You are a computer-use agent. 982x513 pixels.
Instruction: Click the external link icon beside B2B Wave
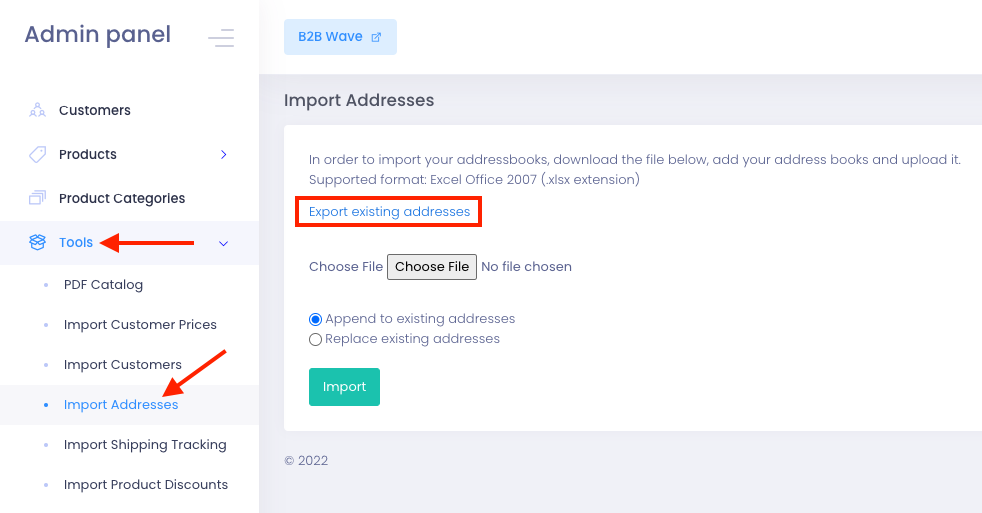coord(376,37)
